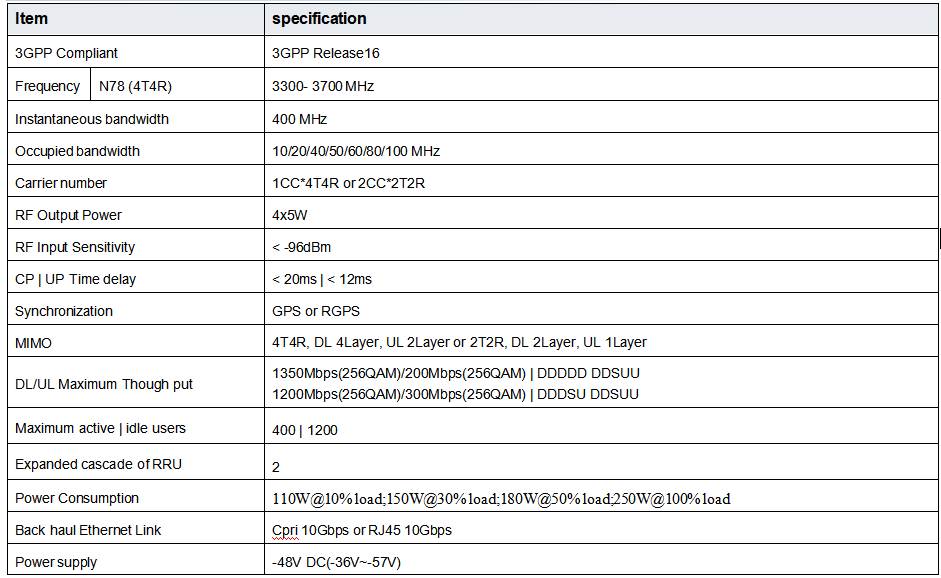
Task: Click the 'specification' header cell
Action: [x=319, y=19]
